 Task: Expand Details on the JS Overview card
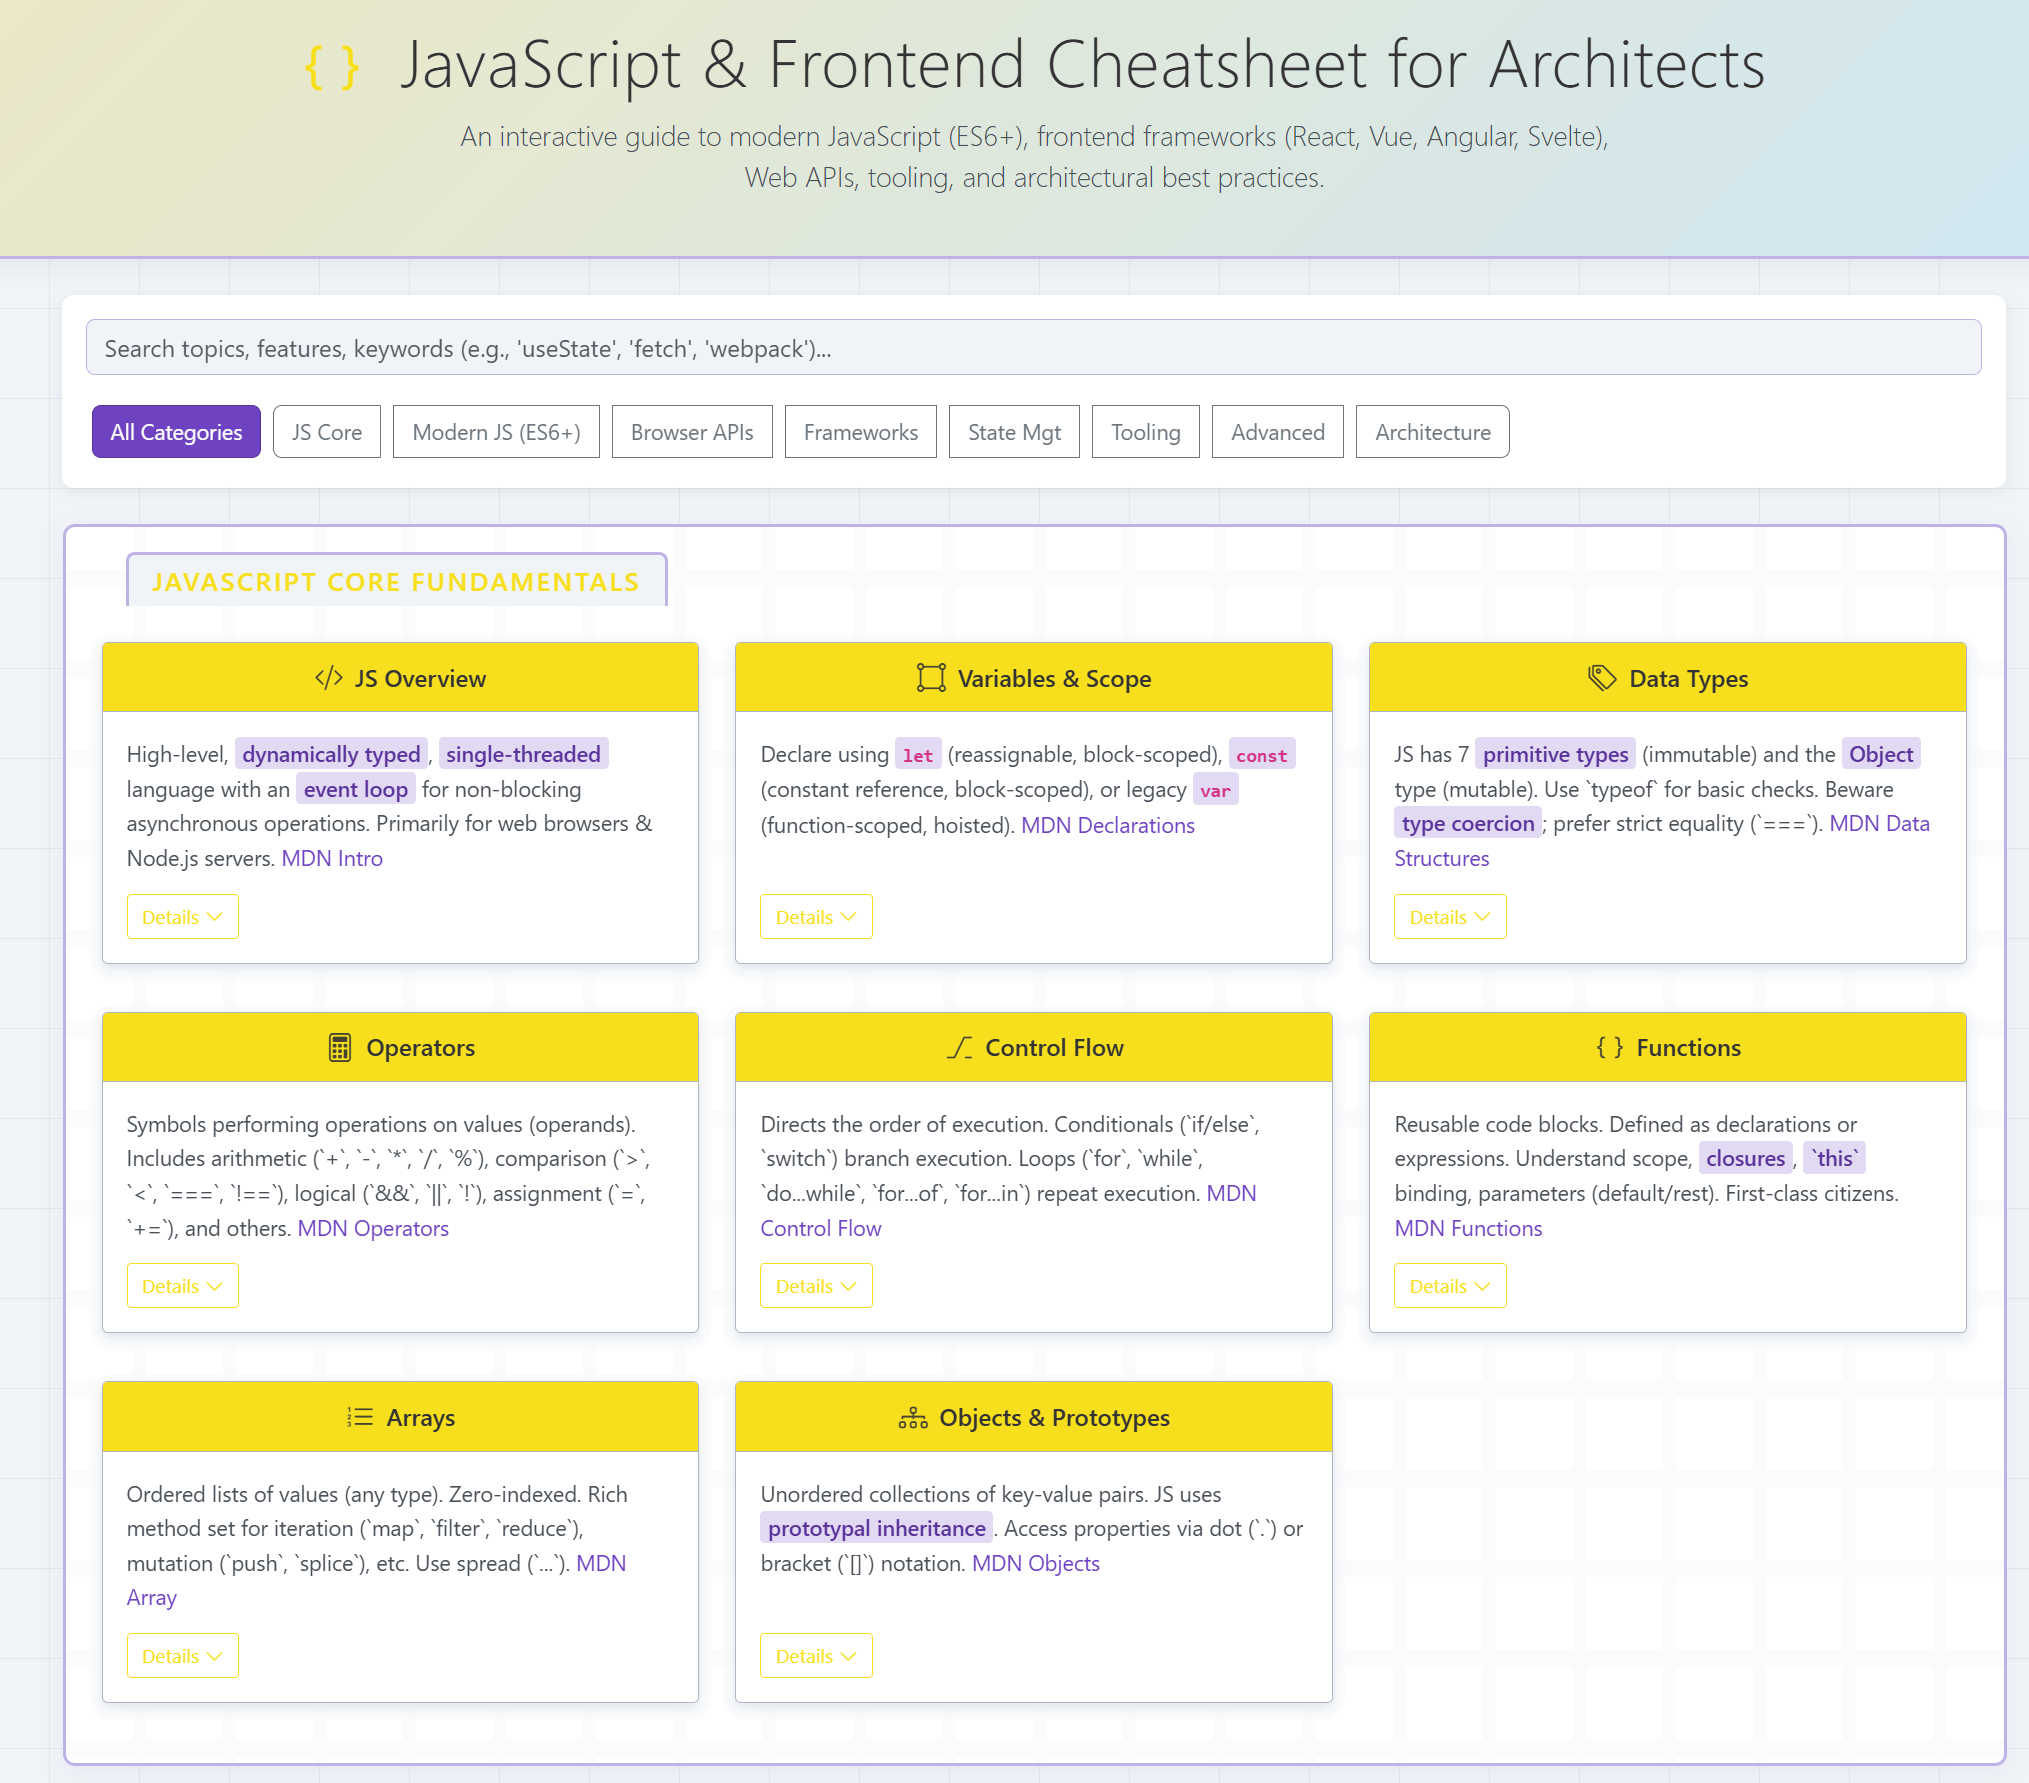(183, 917)
